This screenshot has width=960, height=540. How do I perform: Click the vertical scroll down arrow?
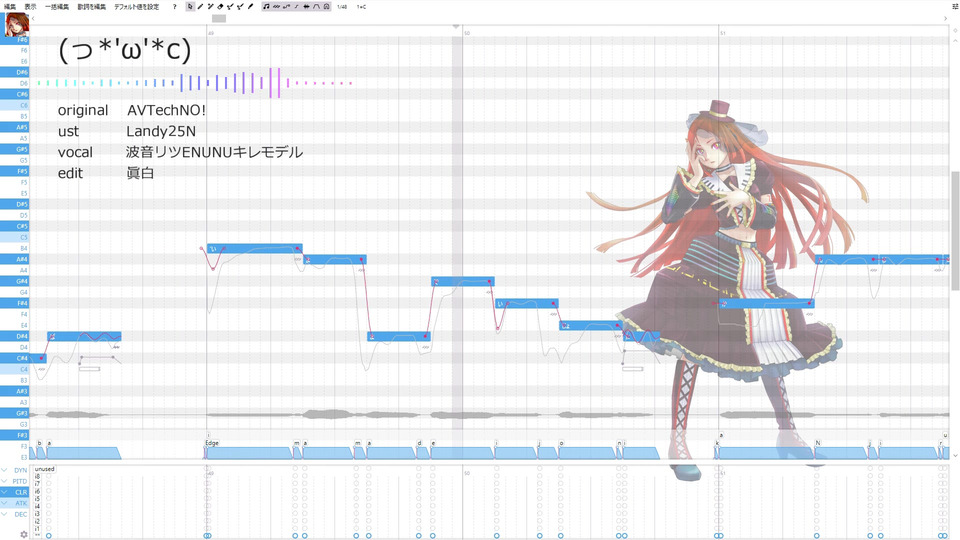pyautogui.click(x=955, y=456)
